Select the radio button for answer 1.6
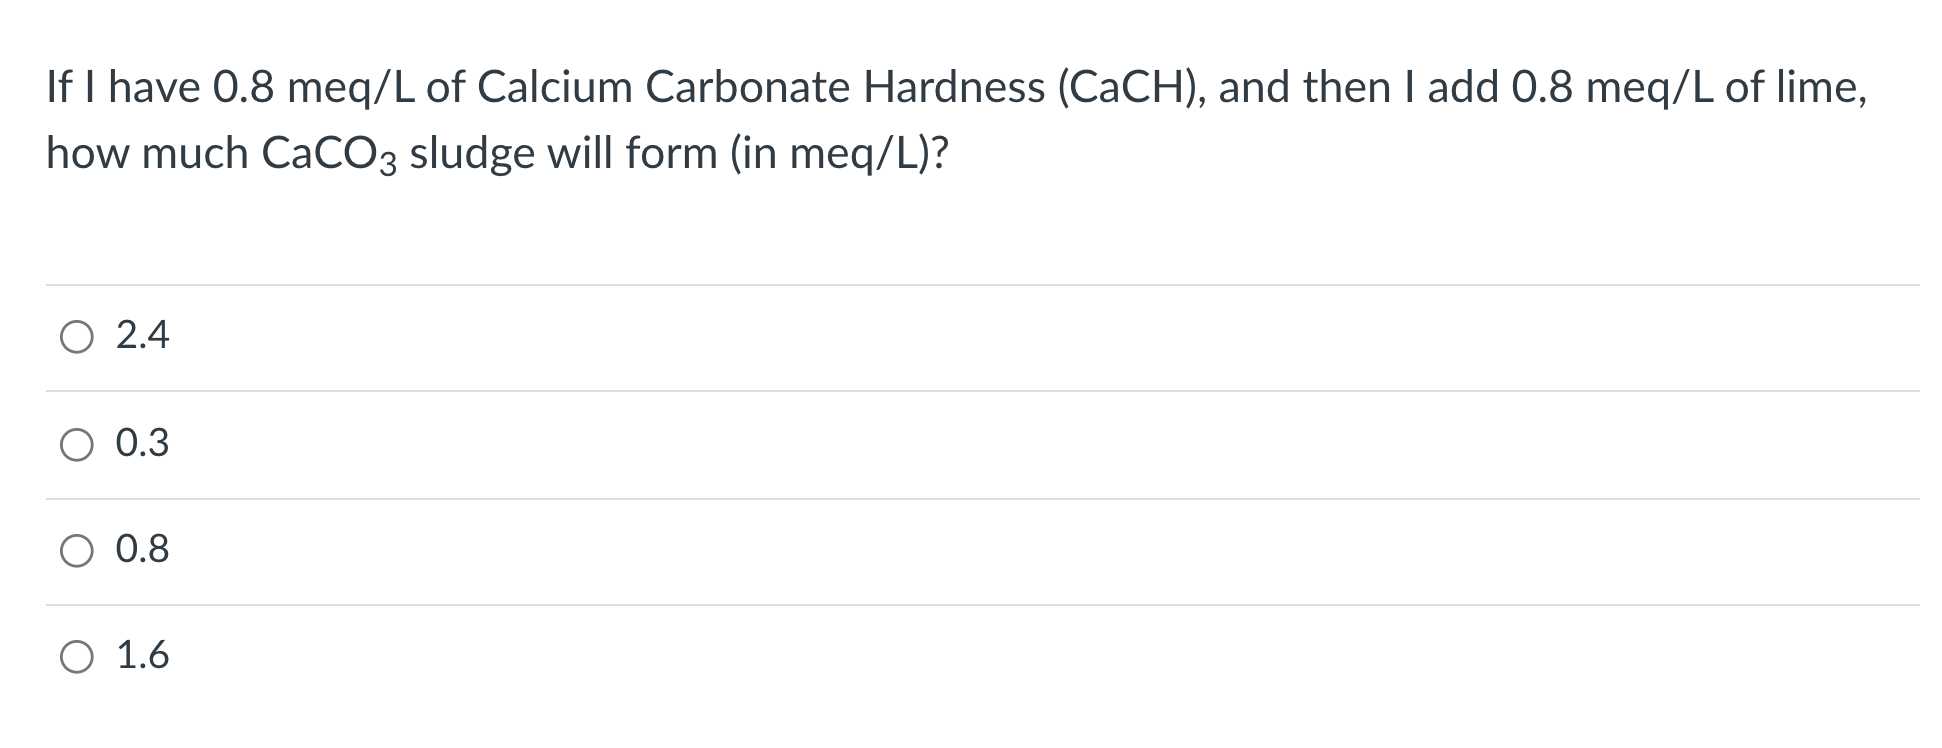Image resolution: width=1942 pixels, height=748 pixels. 75,657
